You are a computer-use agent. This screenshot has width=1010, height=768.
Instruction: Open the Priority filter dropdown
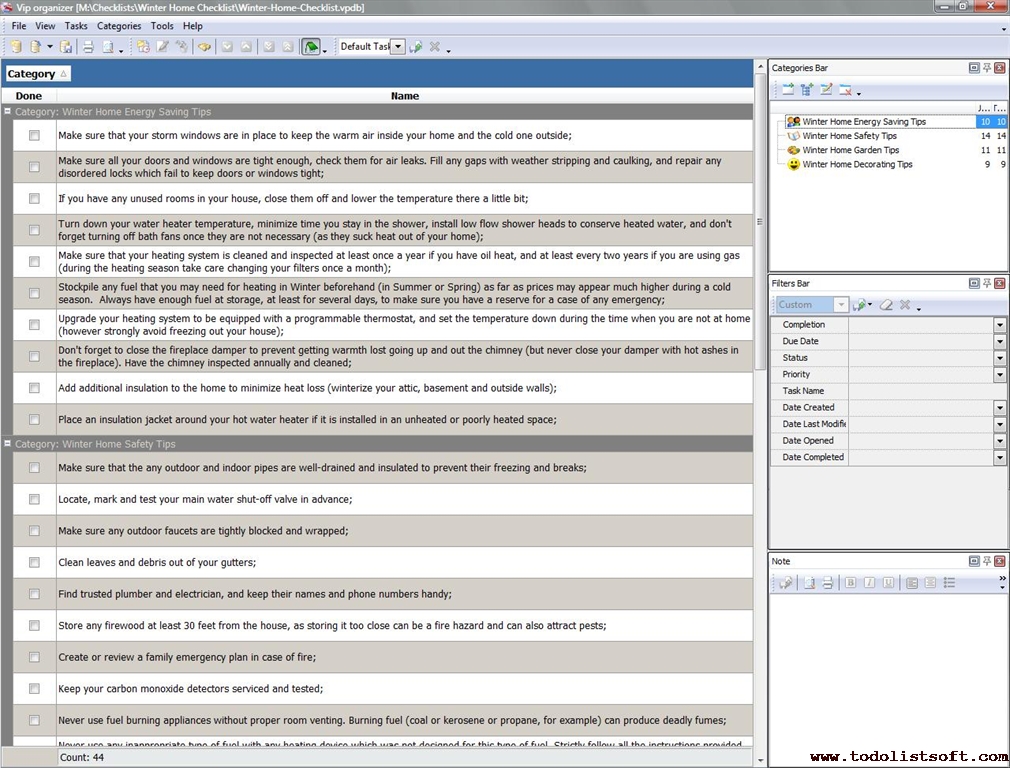coord(1000,374)
